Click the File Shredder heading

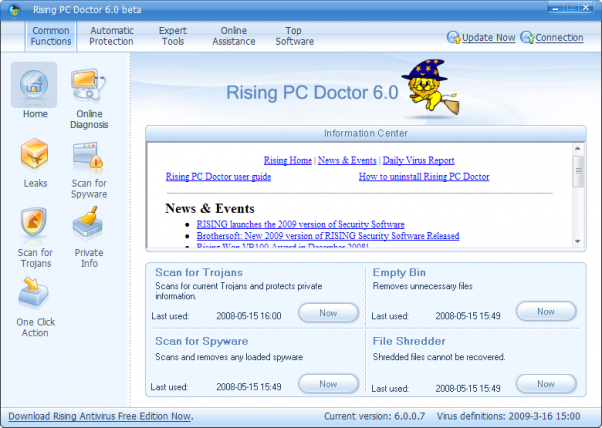tap(409, 341)
